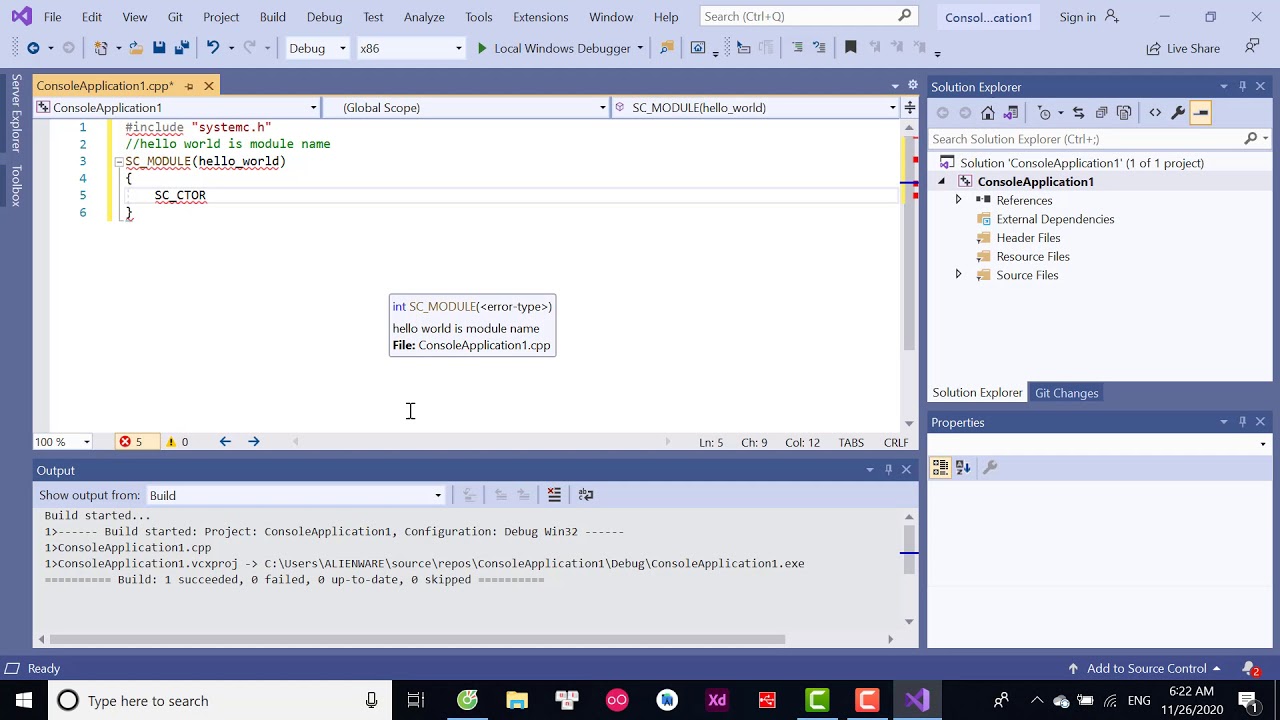Open File Explorer from the Windows taskbar

[x=517, y=700]
